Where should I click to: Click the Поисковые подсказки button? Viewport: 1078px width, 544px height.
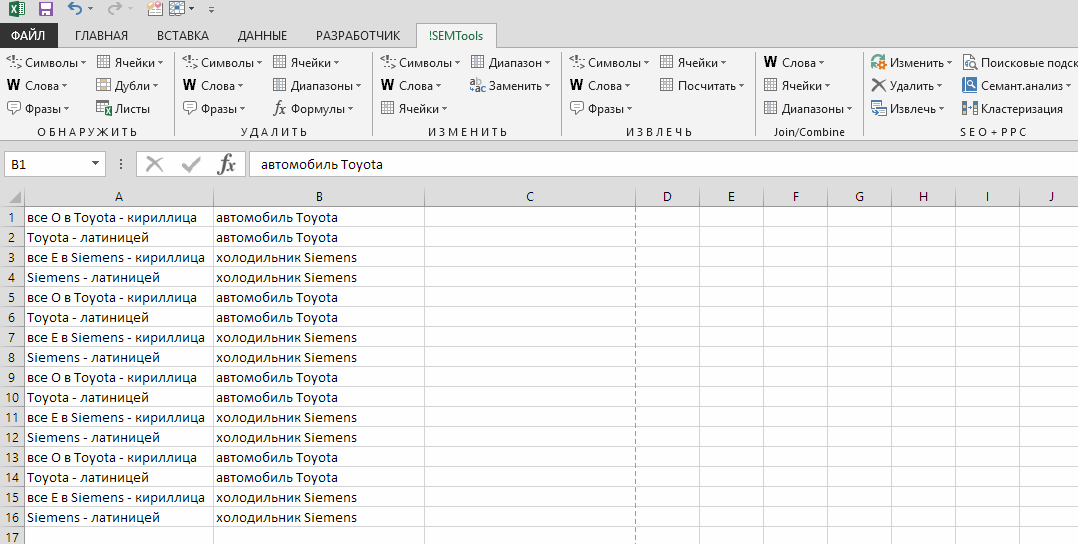point(1020,63)
